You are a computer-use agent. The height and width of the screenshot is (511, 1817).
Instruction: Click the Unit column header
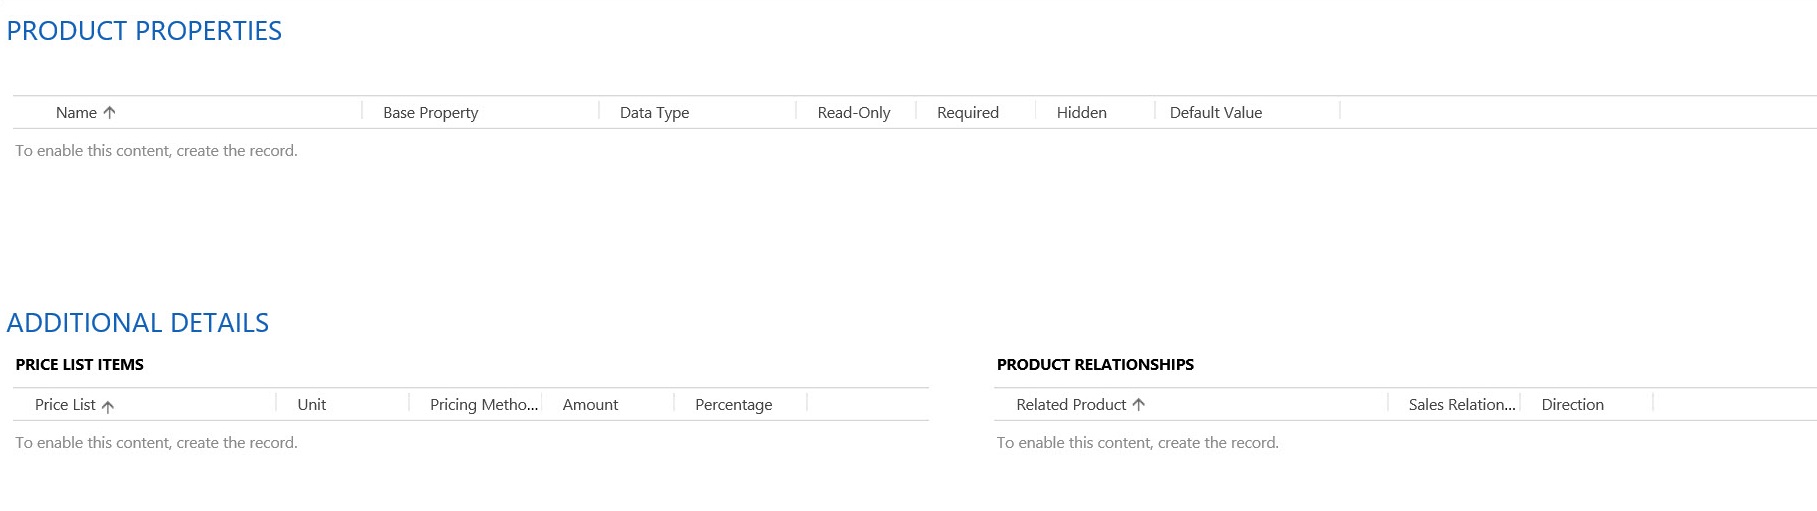[x=311, y=405]
